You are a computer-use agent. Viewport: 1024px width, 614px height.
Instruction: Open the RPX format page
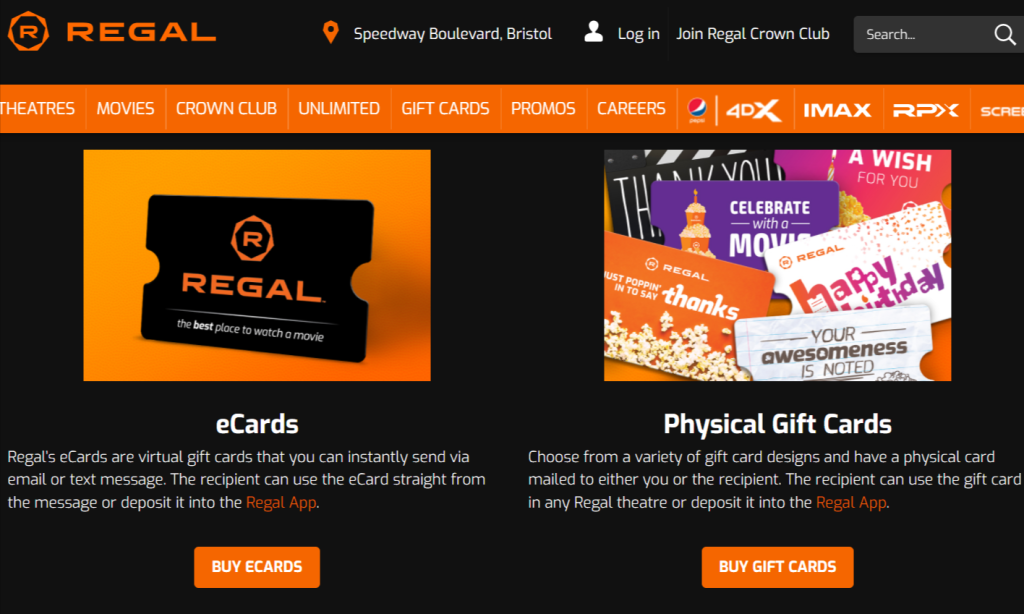(x=925, y=110)
